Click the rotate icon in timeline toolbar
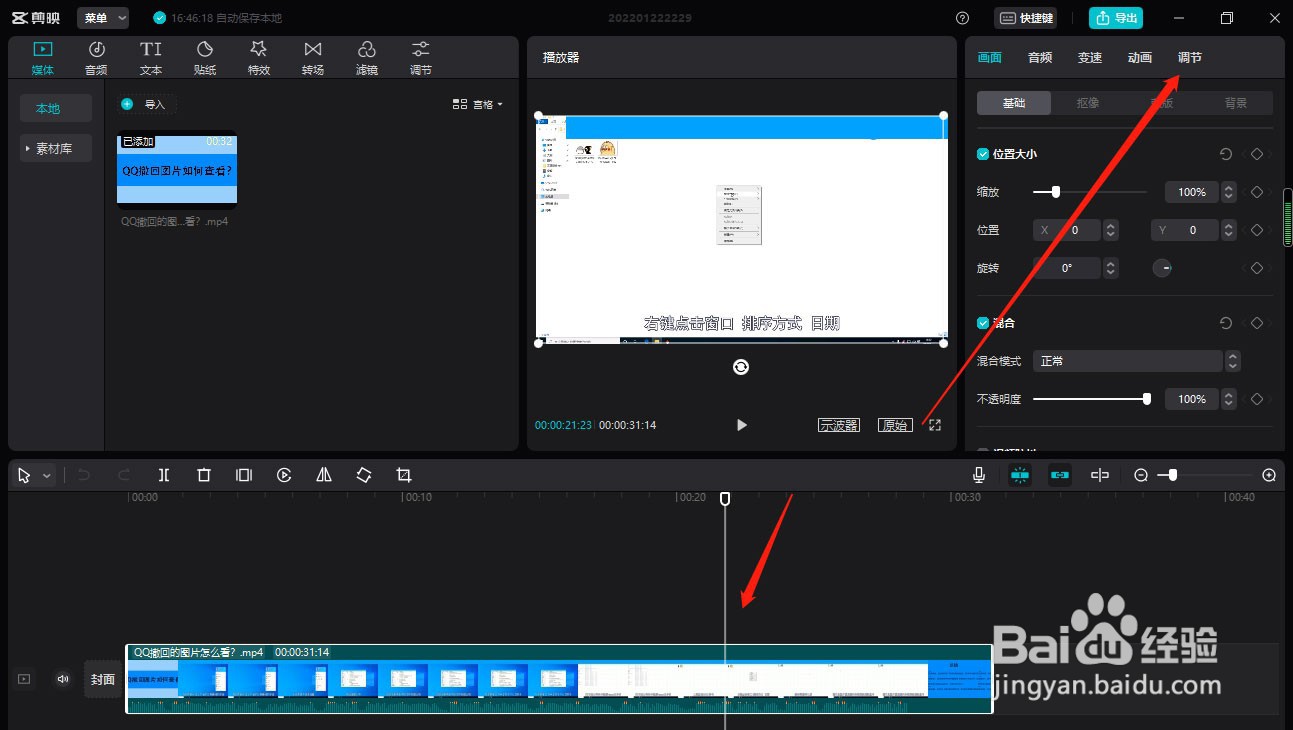1293x730 pixels. (x=364, y=475)
